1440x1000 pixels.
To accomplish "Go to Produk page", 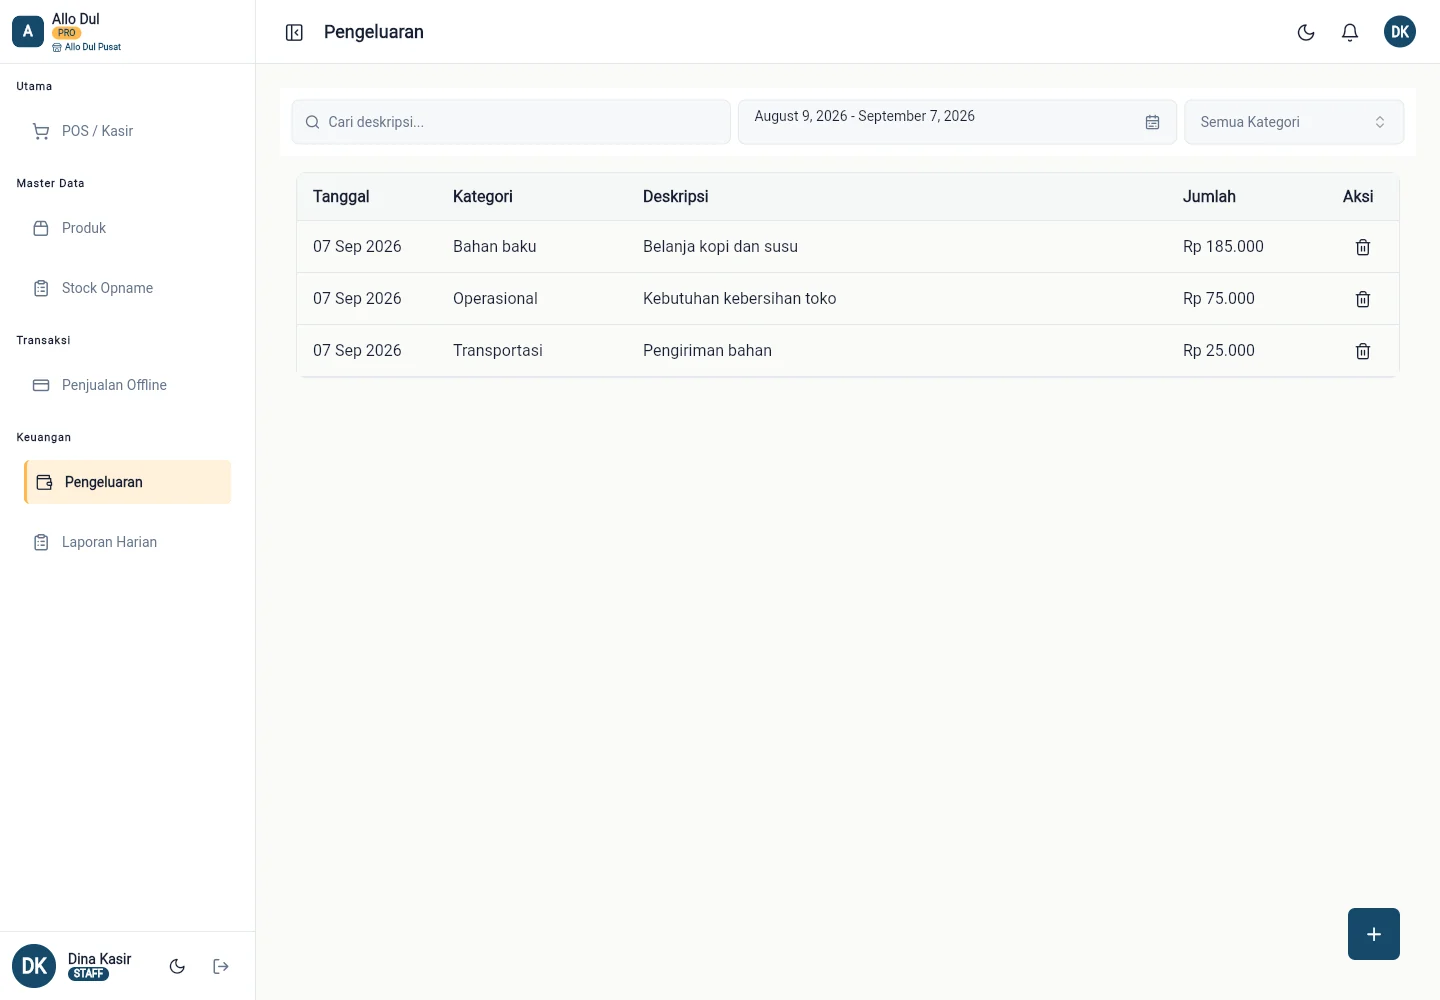I will (x=128, y=228).
